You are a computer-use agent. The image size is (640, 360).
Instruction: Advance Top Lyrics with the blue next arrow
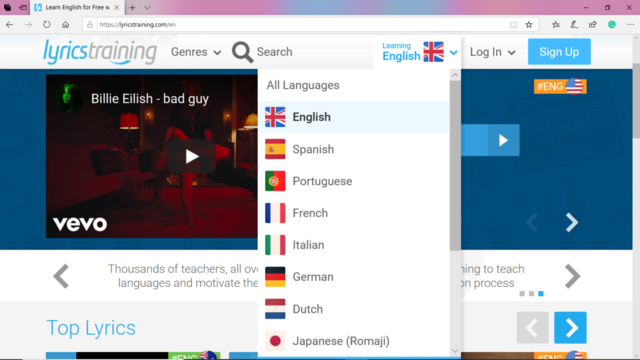570,327
